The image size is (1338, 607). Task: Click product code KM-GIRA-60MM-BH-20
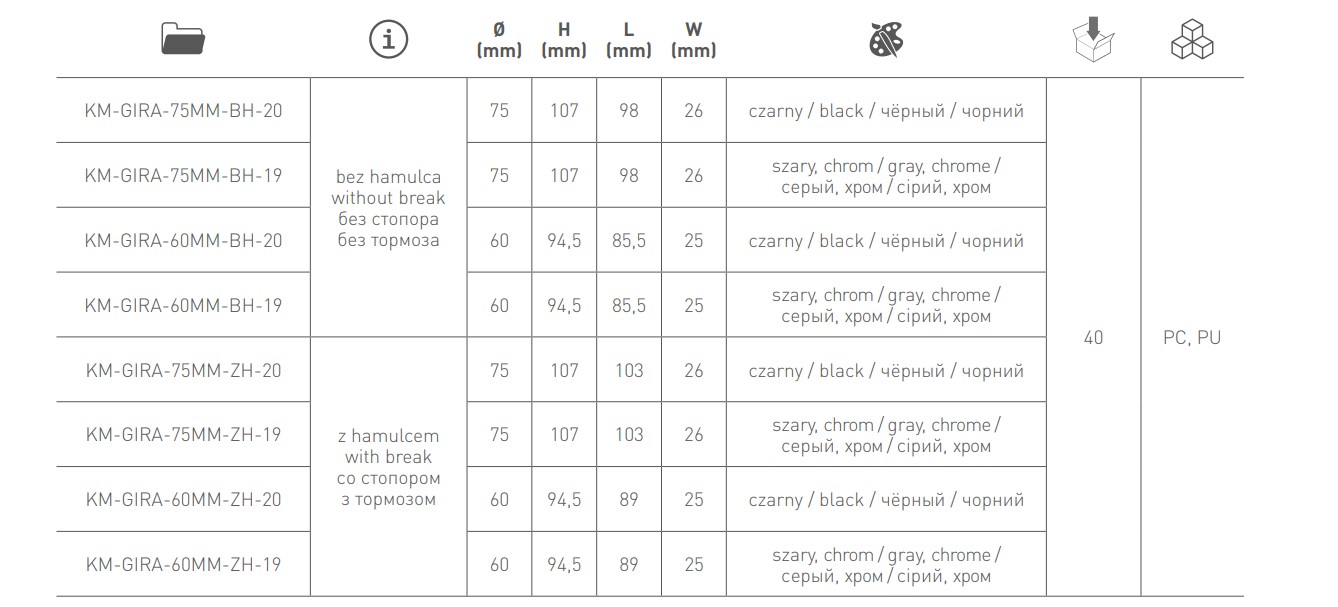point(184,240)
